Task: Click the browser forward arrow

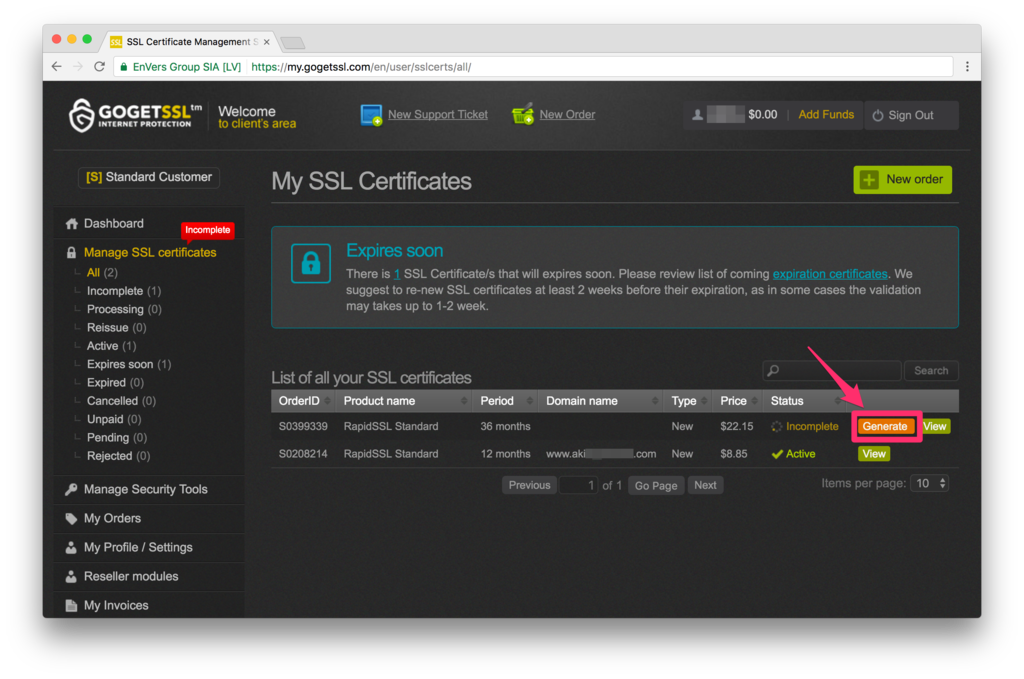Action: click(78, 67)
